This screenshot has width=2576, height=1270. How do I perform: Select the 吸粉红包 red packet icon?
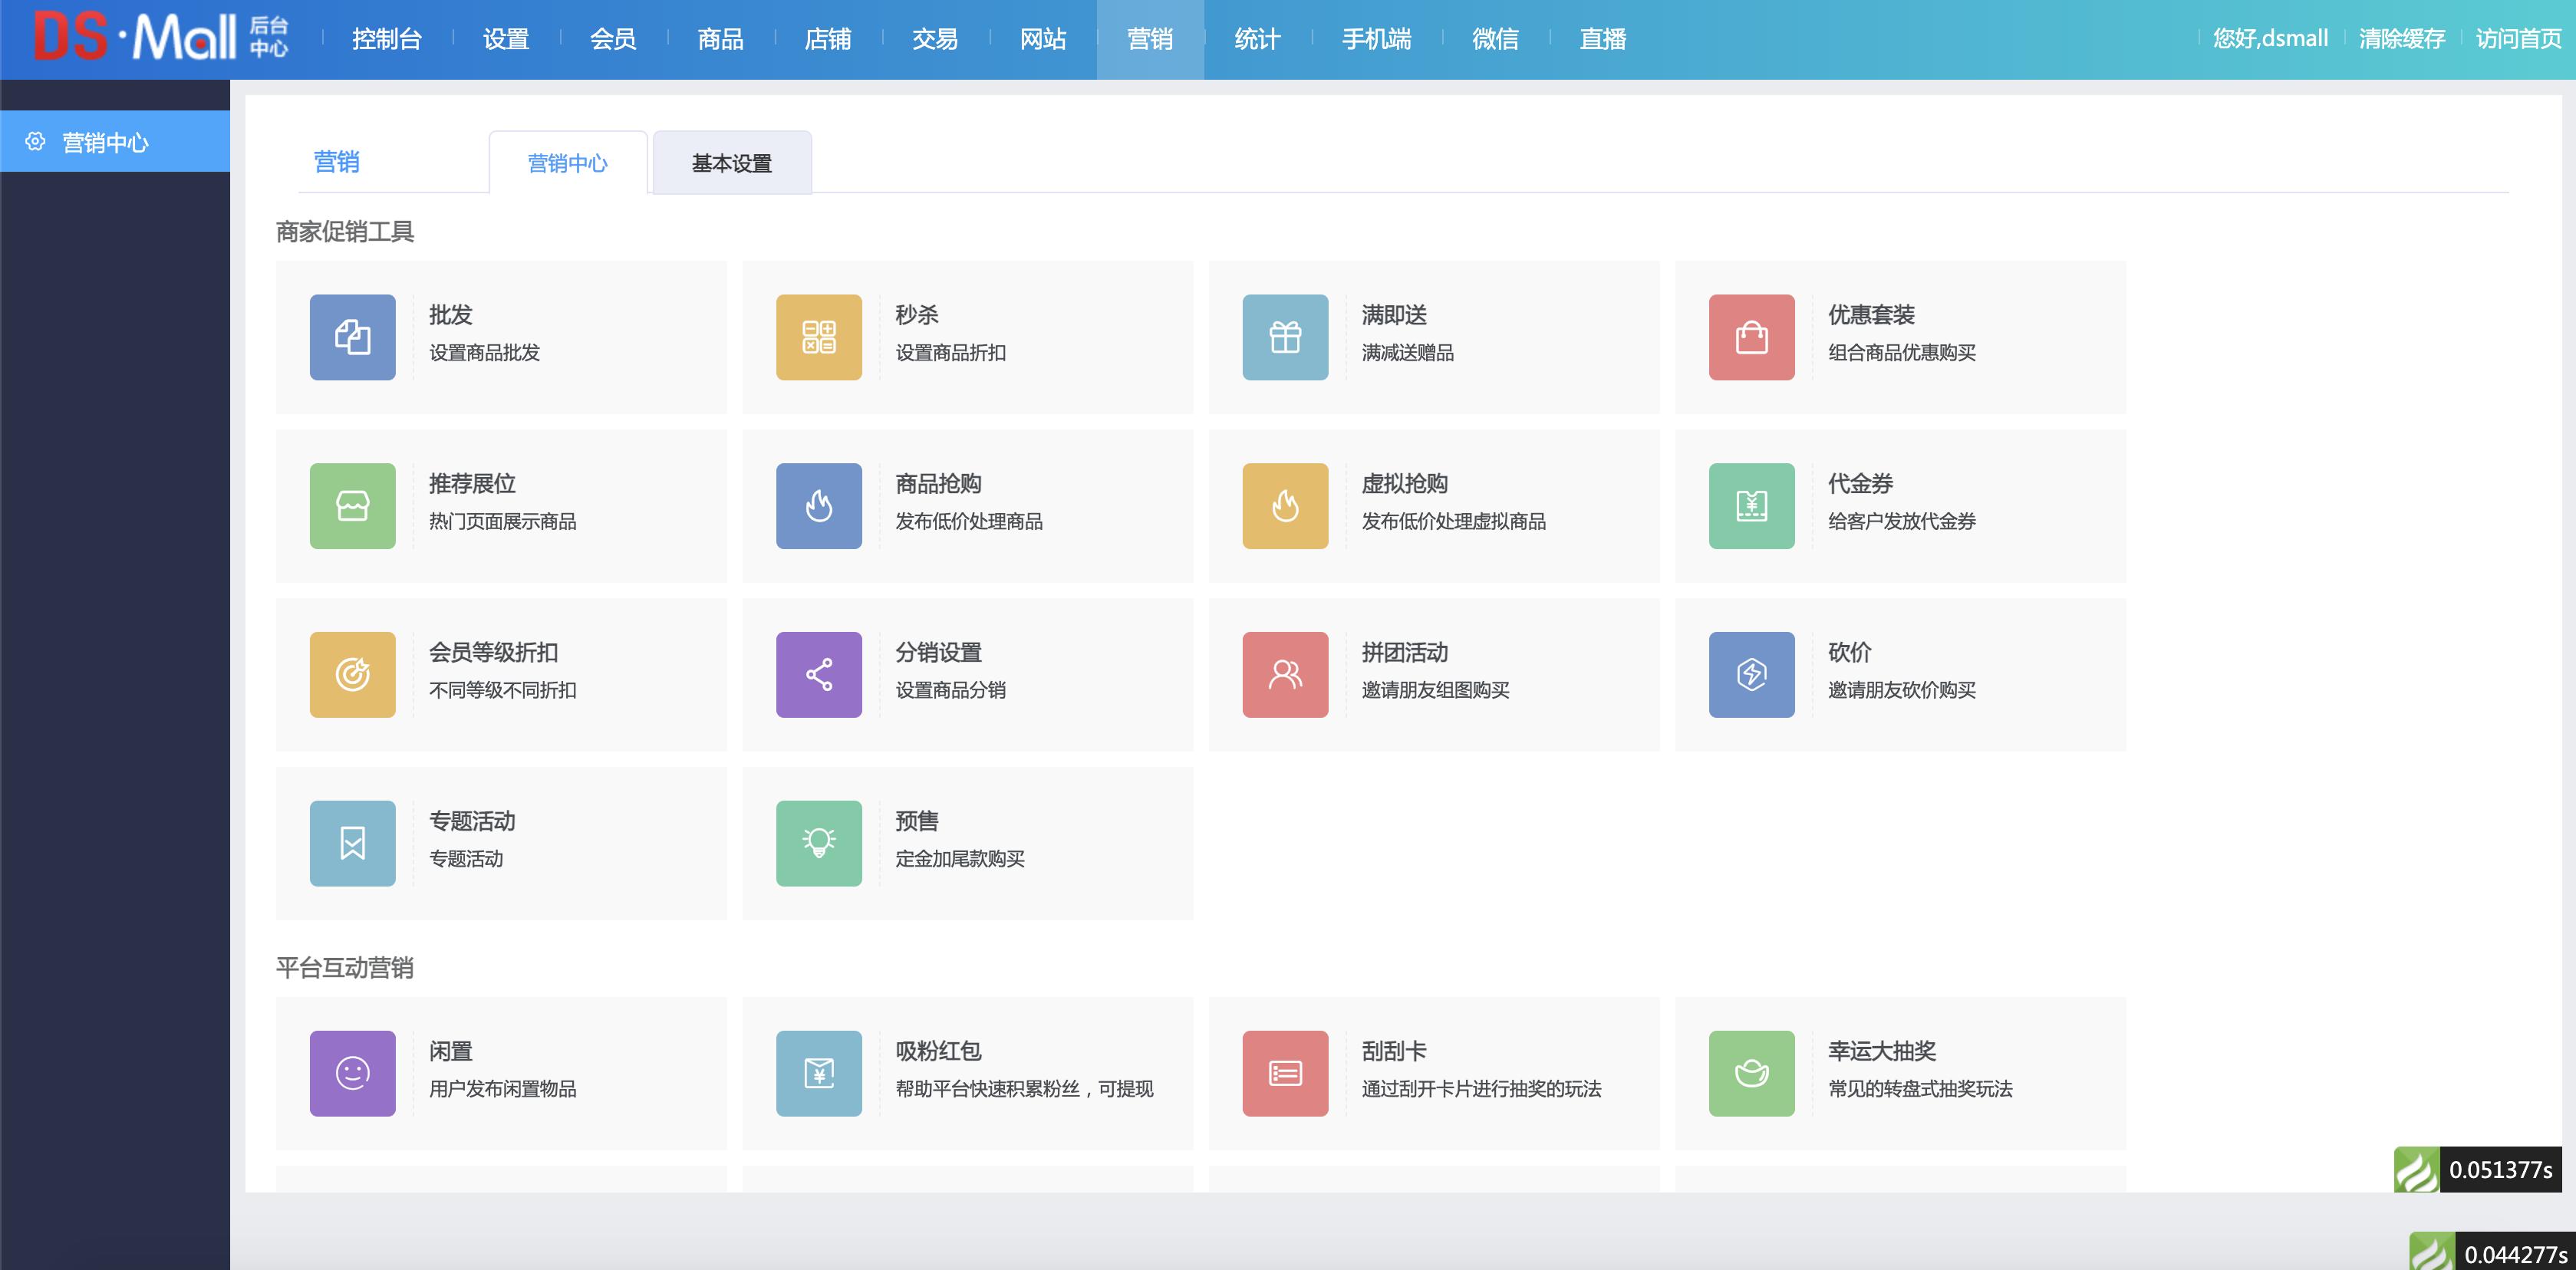point(818,1073)
